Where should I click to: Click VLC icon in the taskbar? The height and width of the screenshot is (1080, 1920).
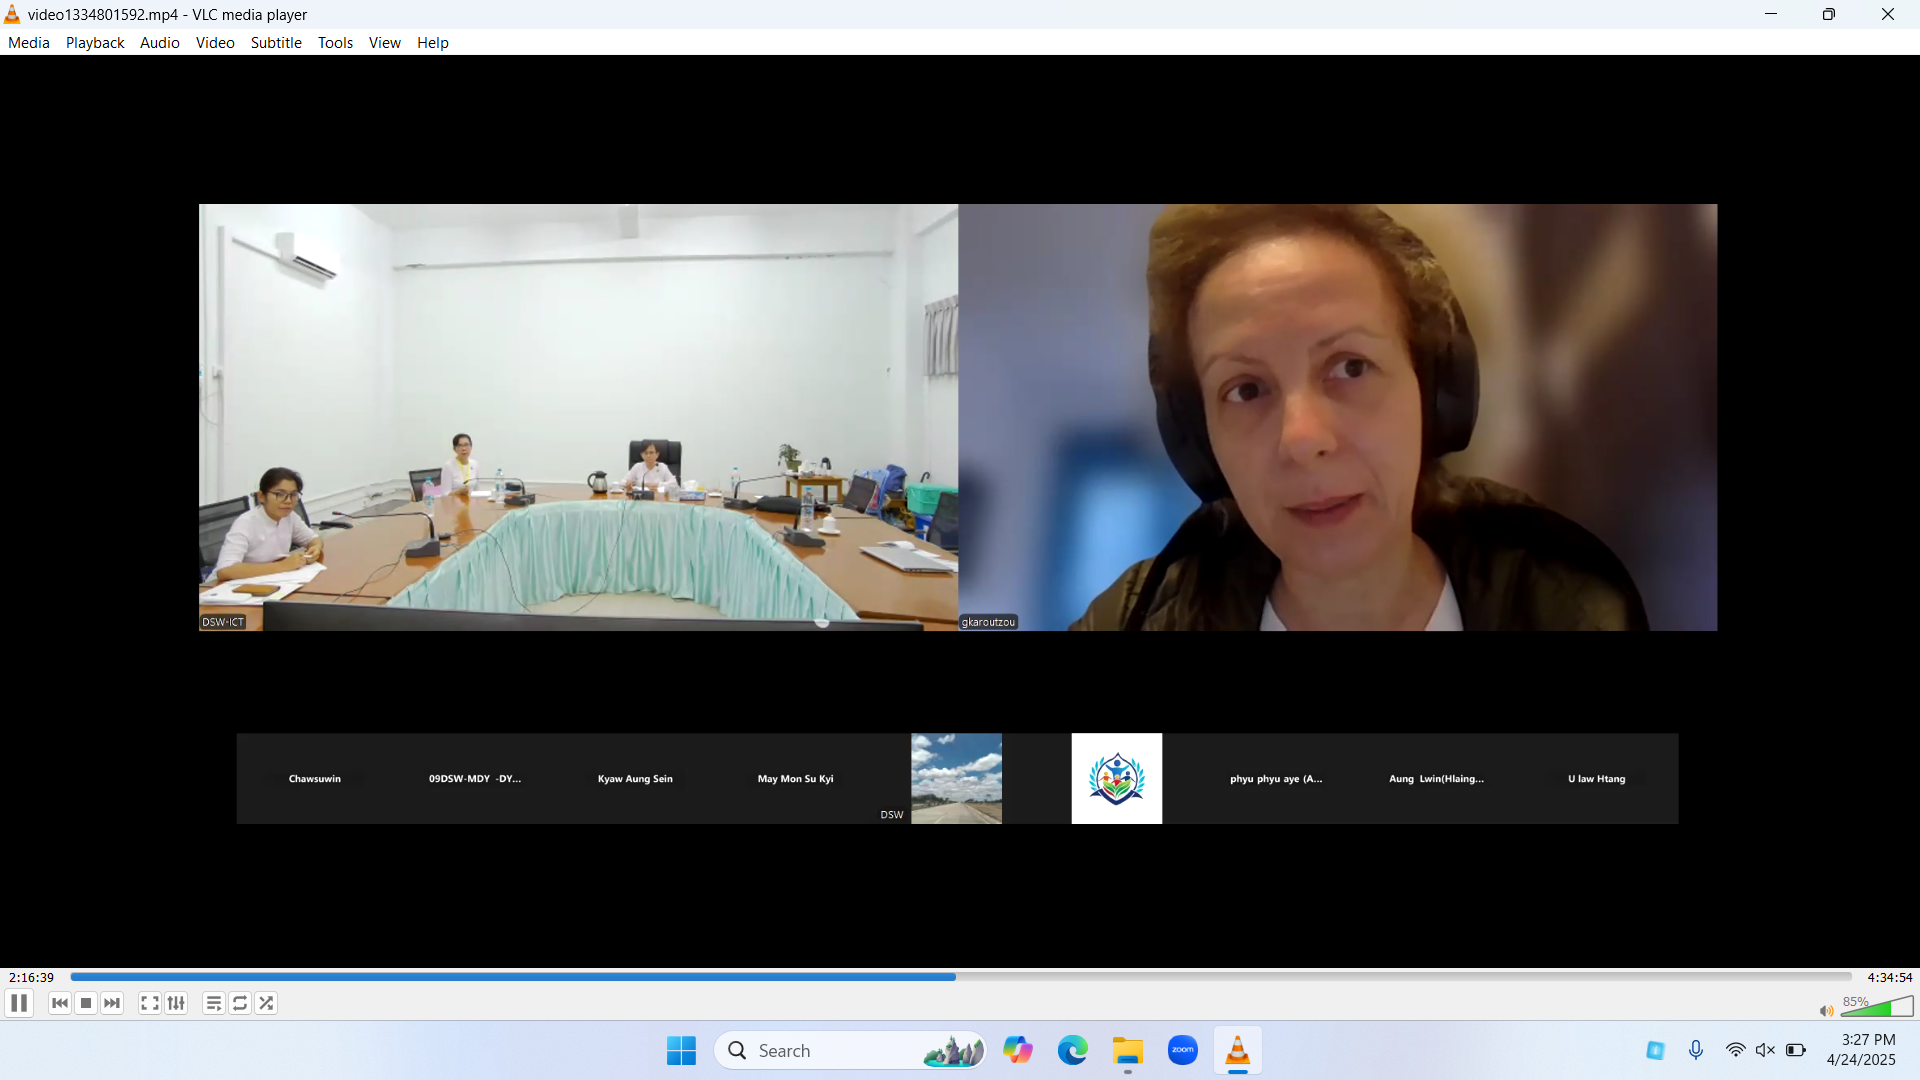coord(1238,1050)
